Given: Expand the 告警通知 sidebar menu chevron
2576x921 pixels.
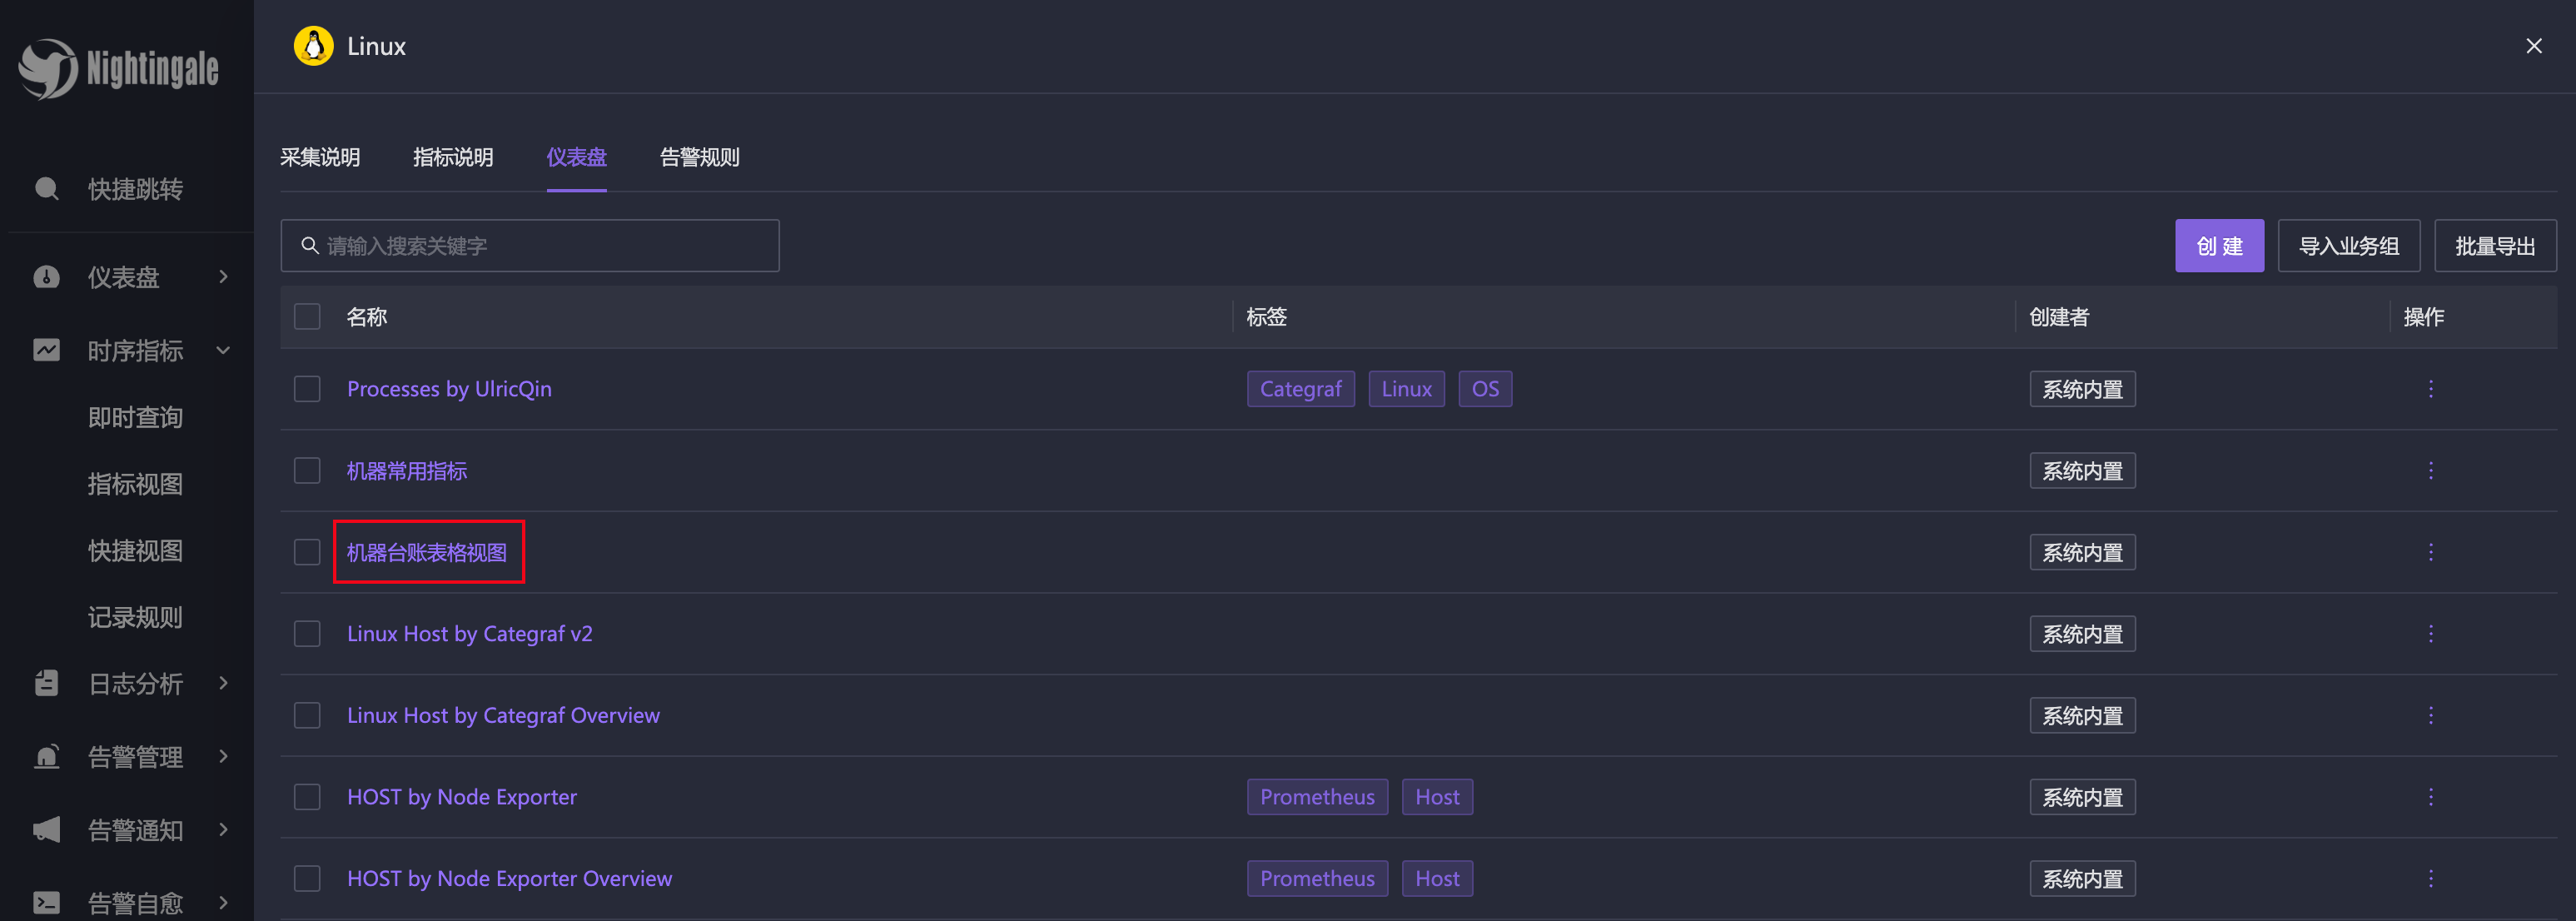Looking at the screenshot, I should point(223,829).
